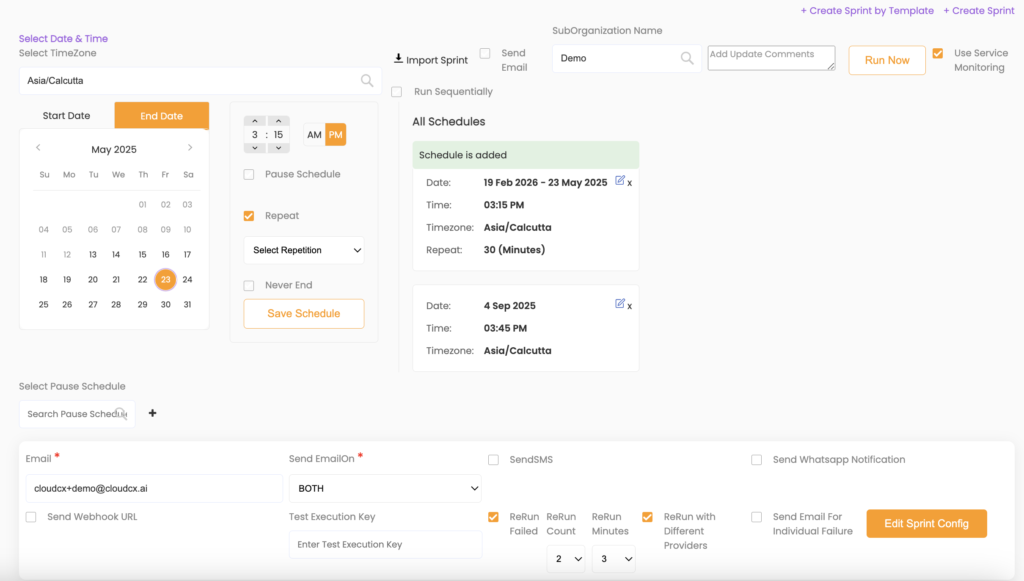Screen dimensions: 1024x581
Task: Decrease the minutes with down arrow
Action: 278,148
